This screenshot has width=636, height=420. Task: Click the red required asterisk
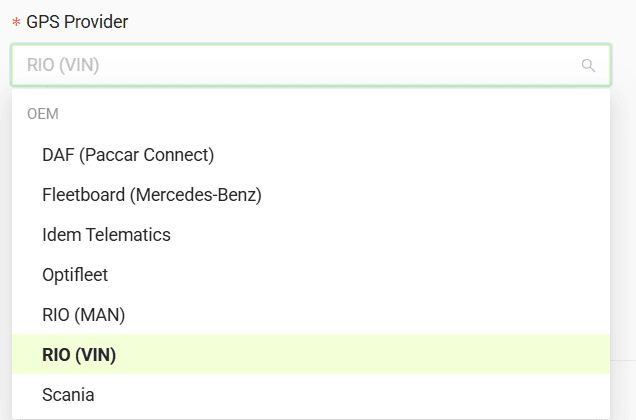pos(16,23)
